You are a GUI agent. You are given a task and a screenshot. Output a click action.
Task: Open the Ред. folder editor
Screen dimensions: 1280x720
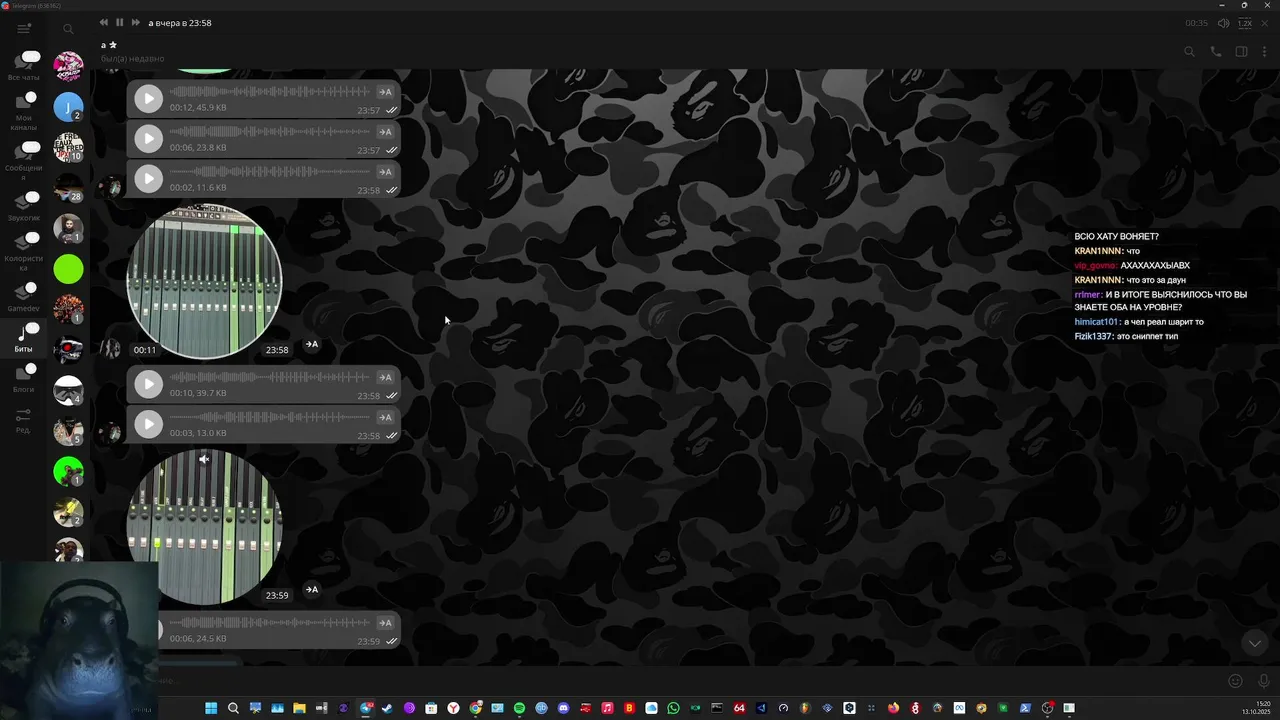tap(23, 420)
